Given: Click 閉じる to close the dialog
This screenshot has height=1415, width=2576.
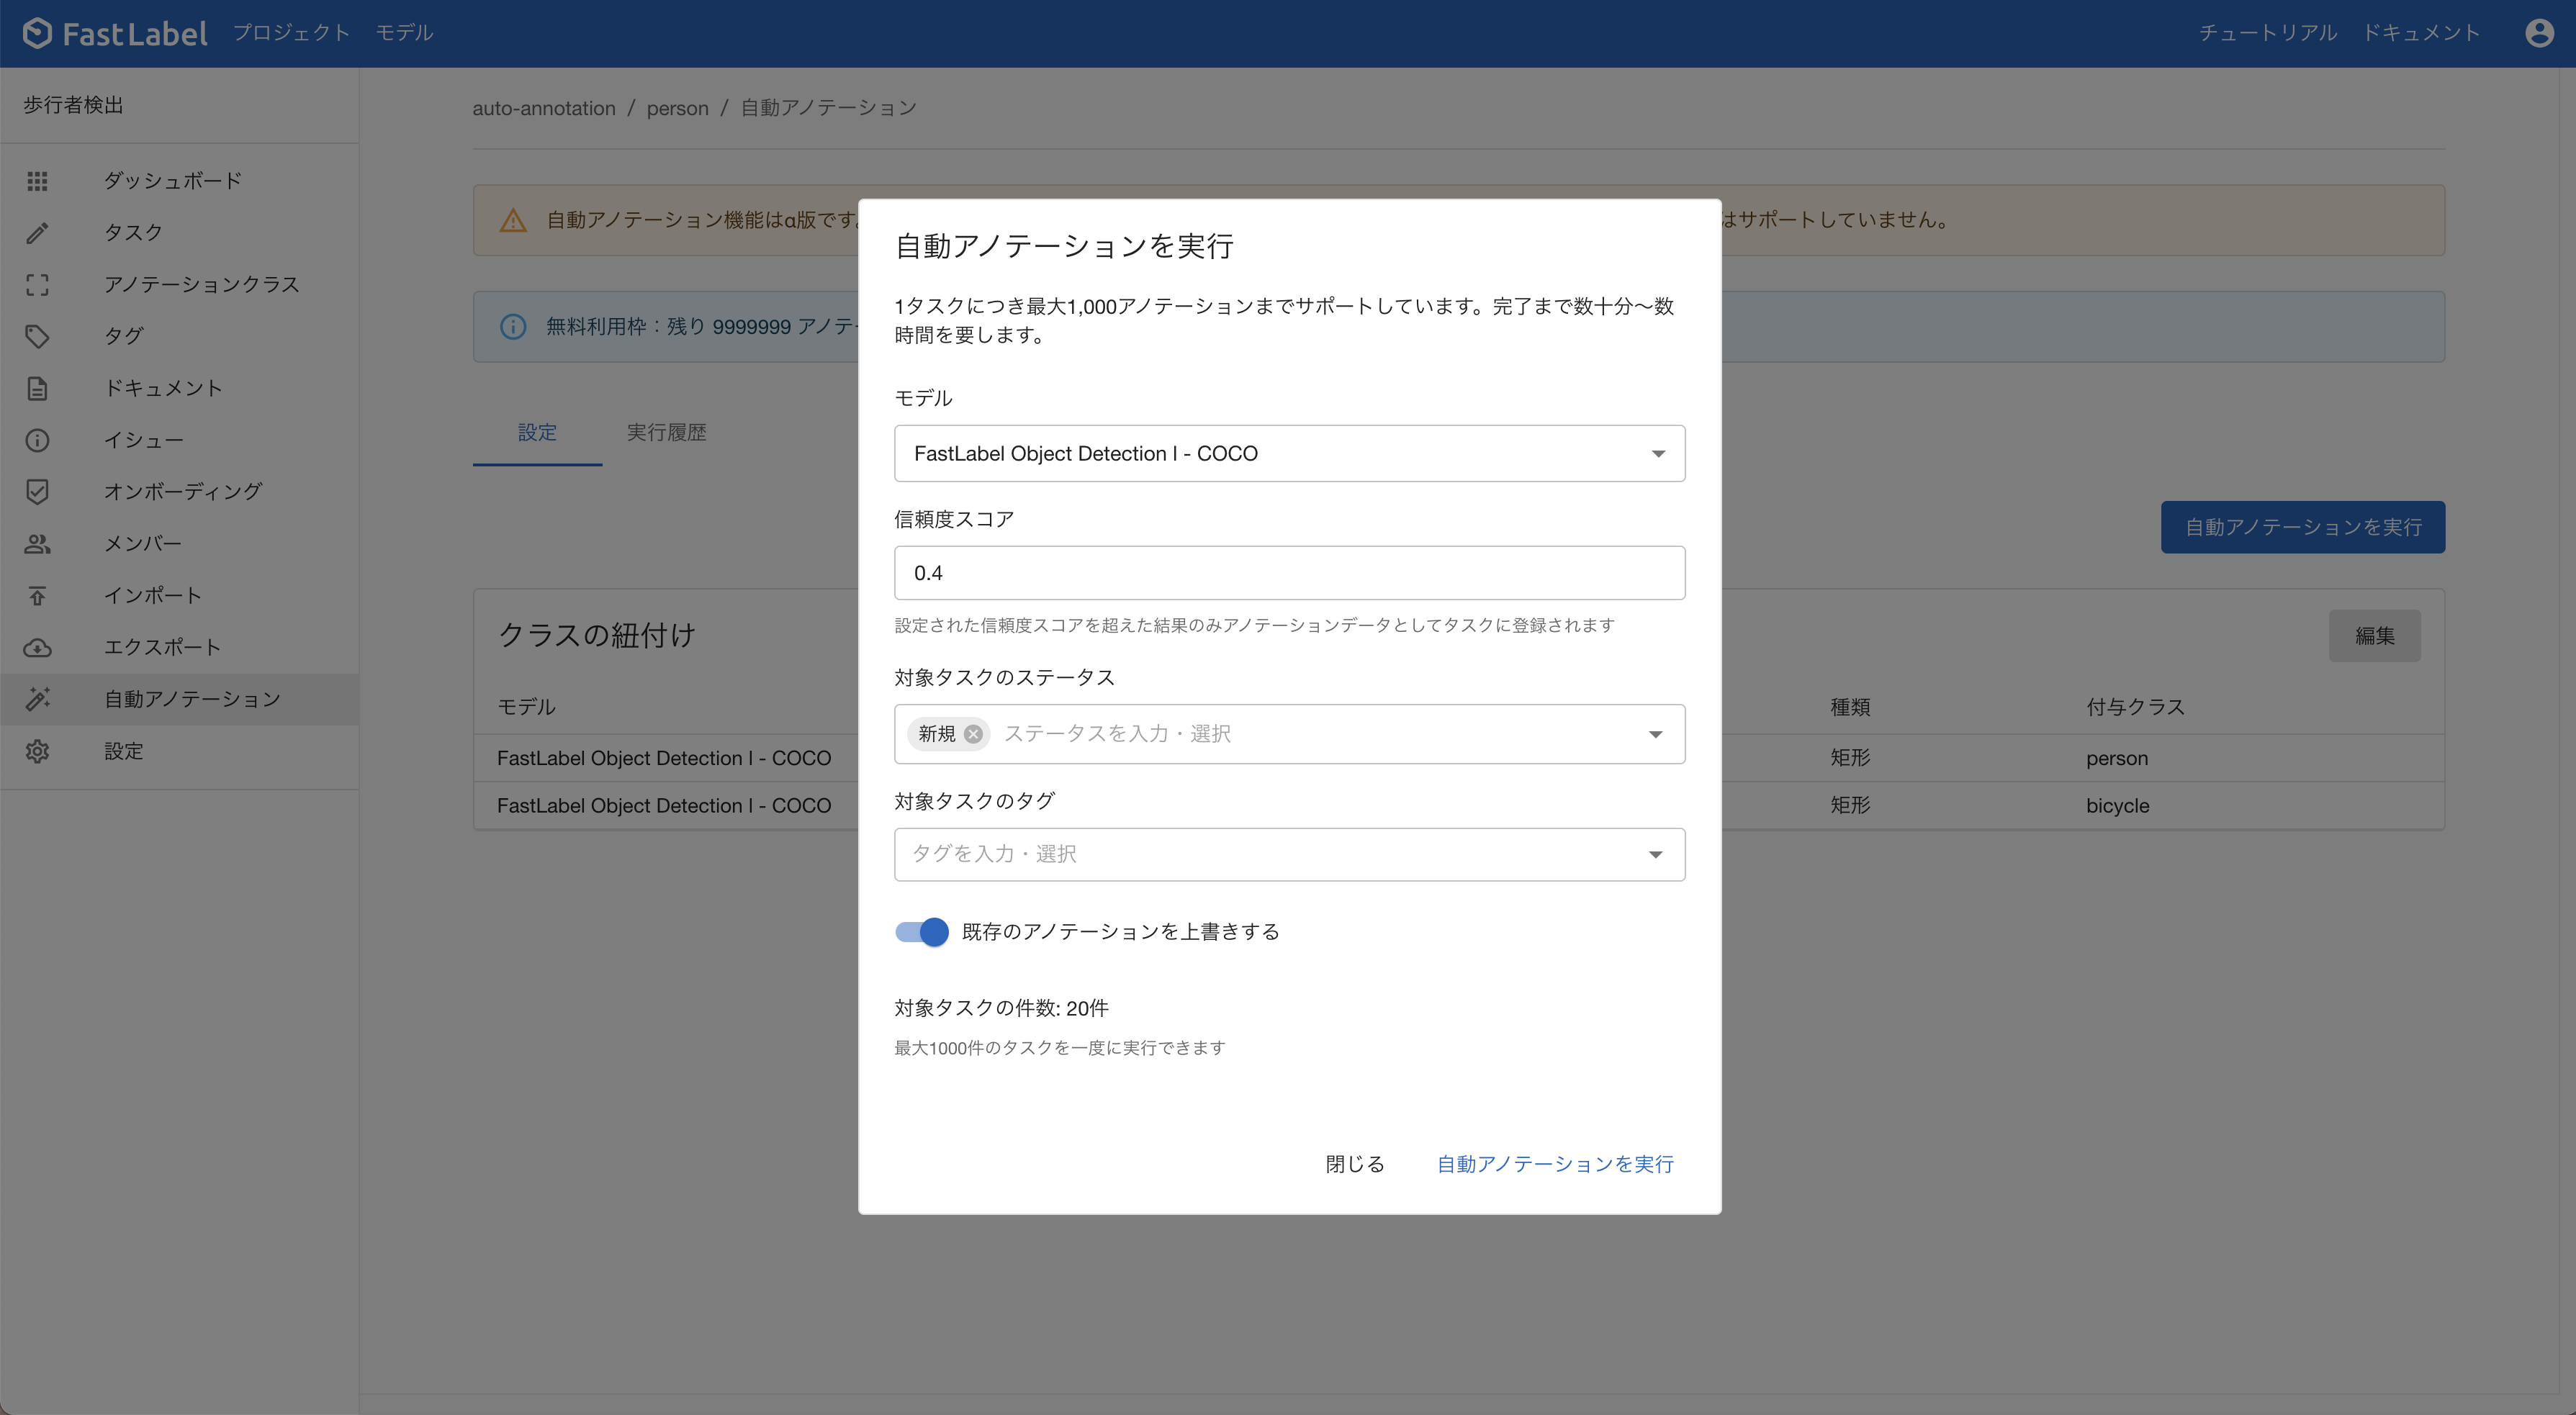Looking at the screenshot, I should [x=1354, y=1164].
